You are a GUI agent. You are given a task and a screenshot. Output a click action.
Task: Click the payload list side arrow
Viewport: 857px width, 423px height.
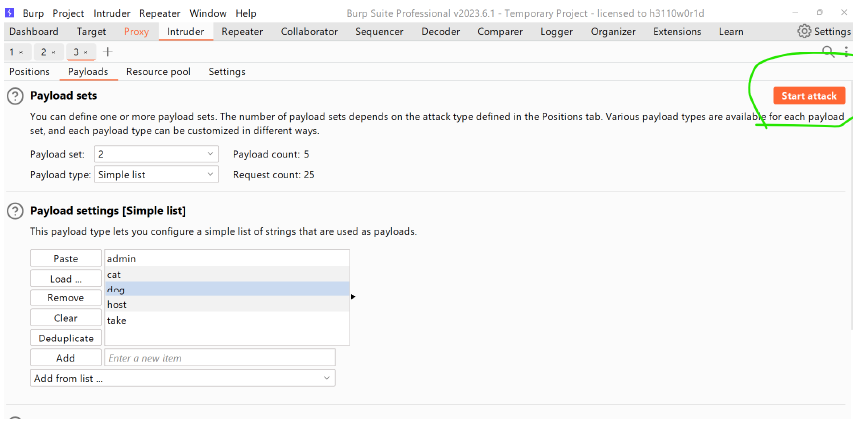(353, 297)
